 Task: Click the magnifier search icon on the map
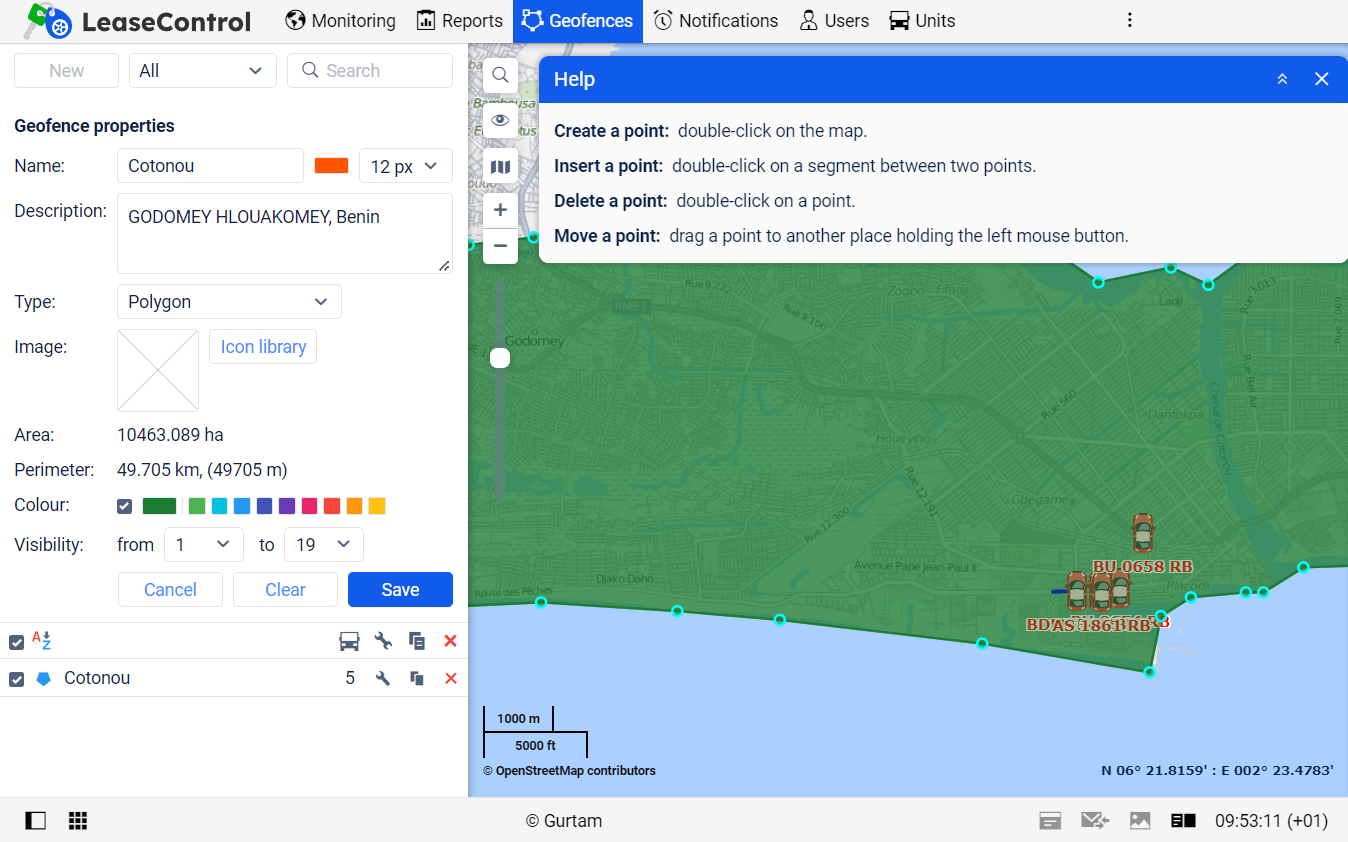[x=500, y=75]
